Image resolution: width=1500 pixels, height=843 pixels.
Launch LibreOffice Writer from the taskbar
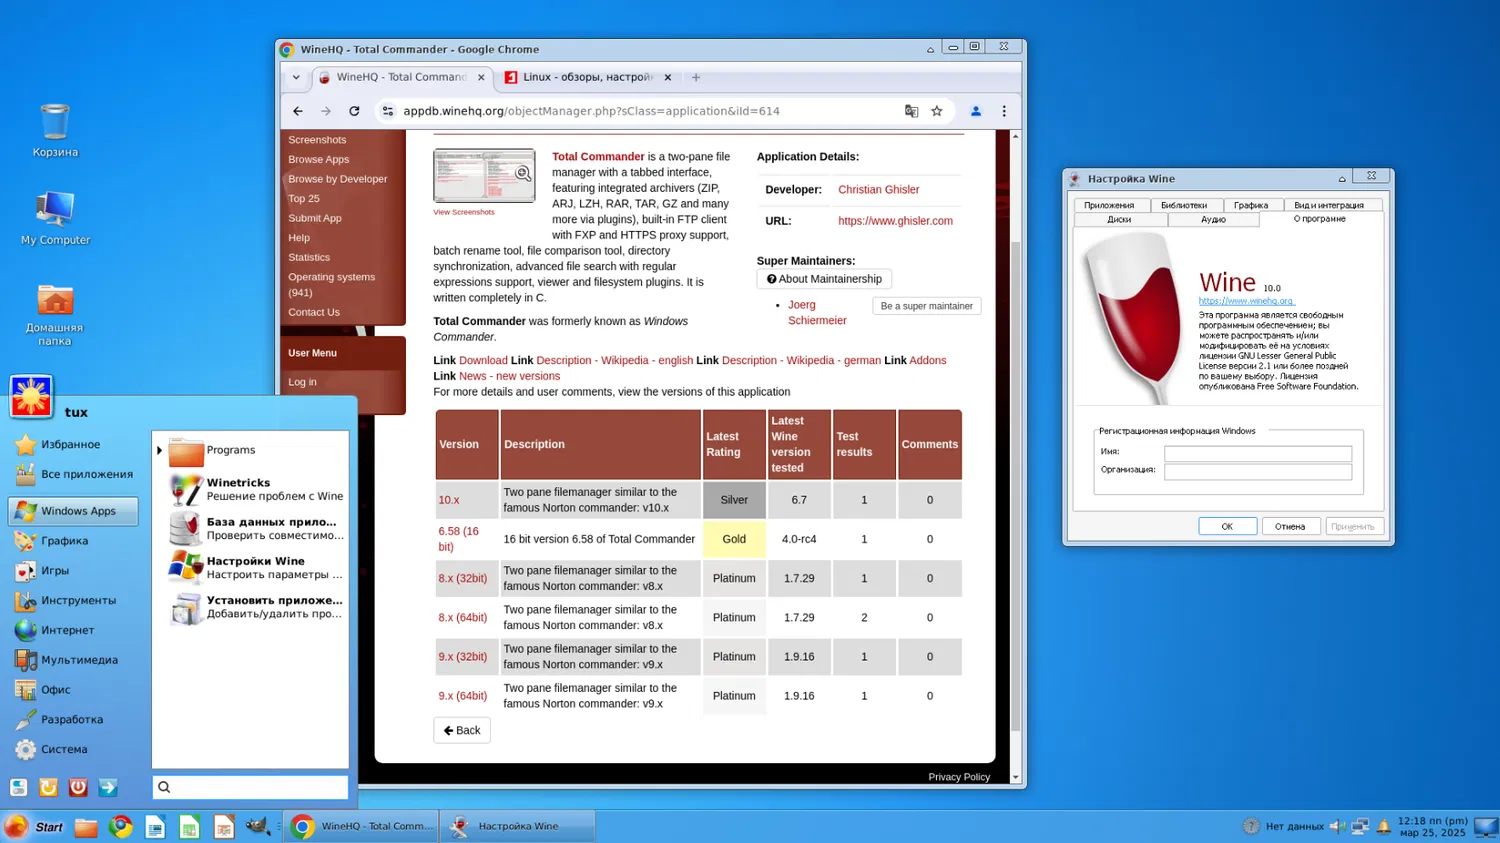click(155, 827)
